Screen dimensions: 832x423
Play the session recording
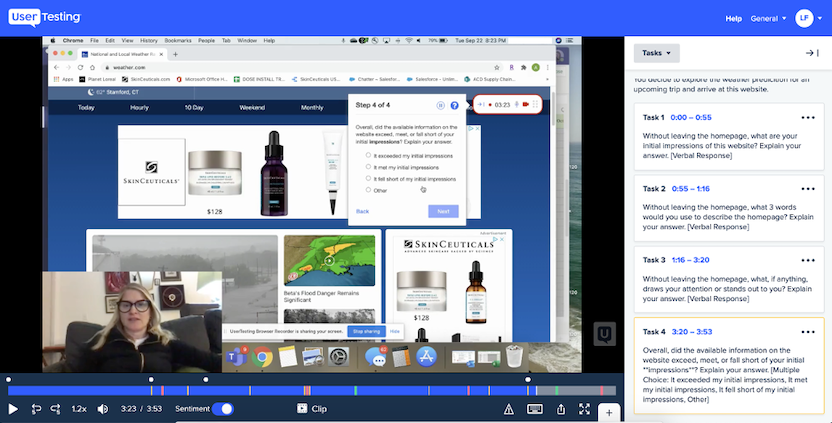(x=13, y=409)
